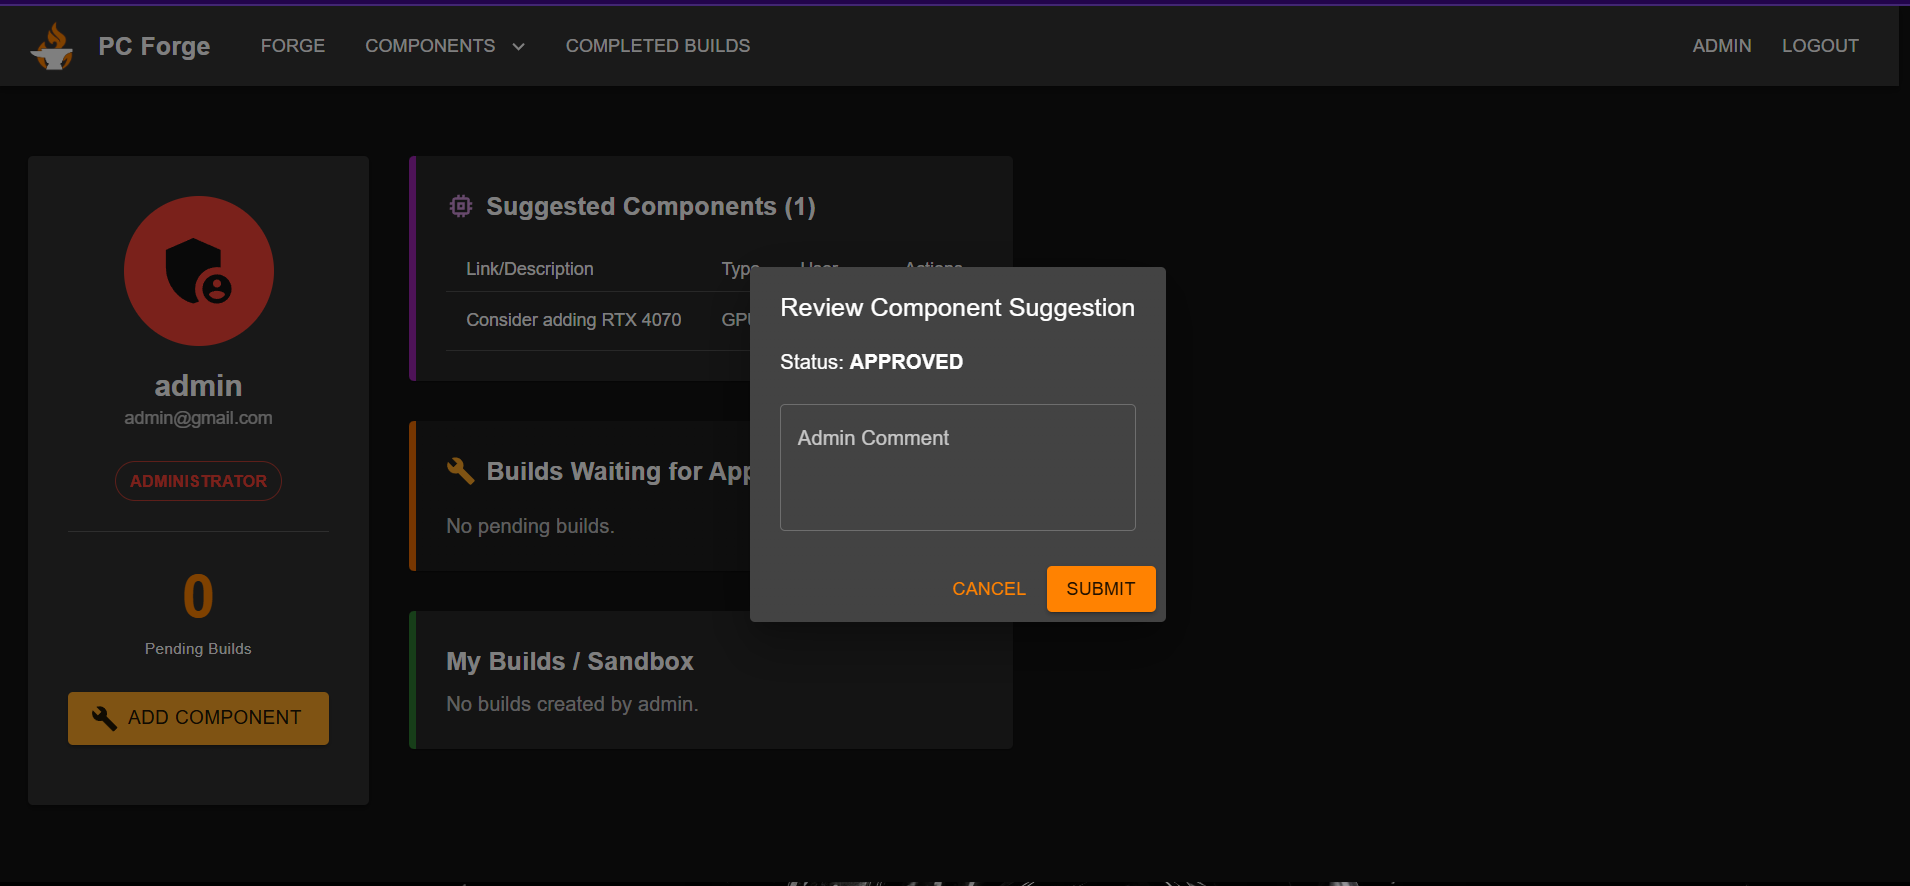Image resolution: width=1910 pixels, height=886 pixels.
Task: Click the wrench icon beside Builds Waiting
Action: [460, 471]
